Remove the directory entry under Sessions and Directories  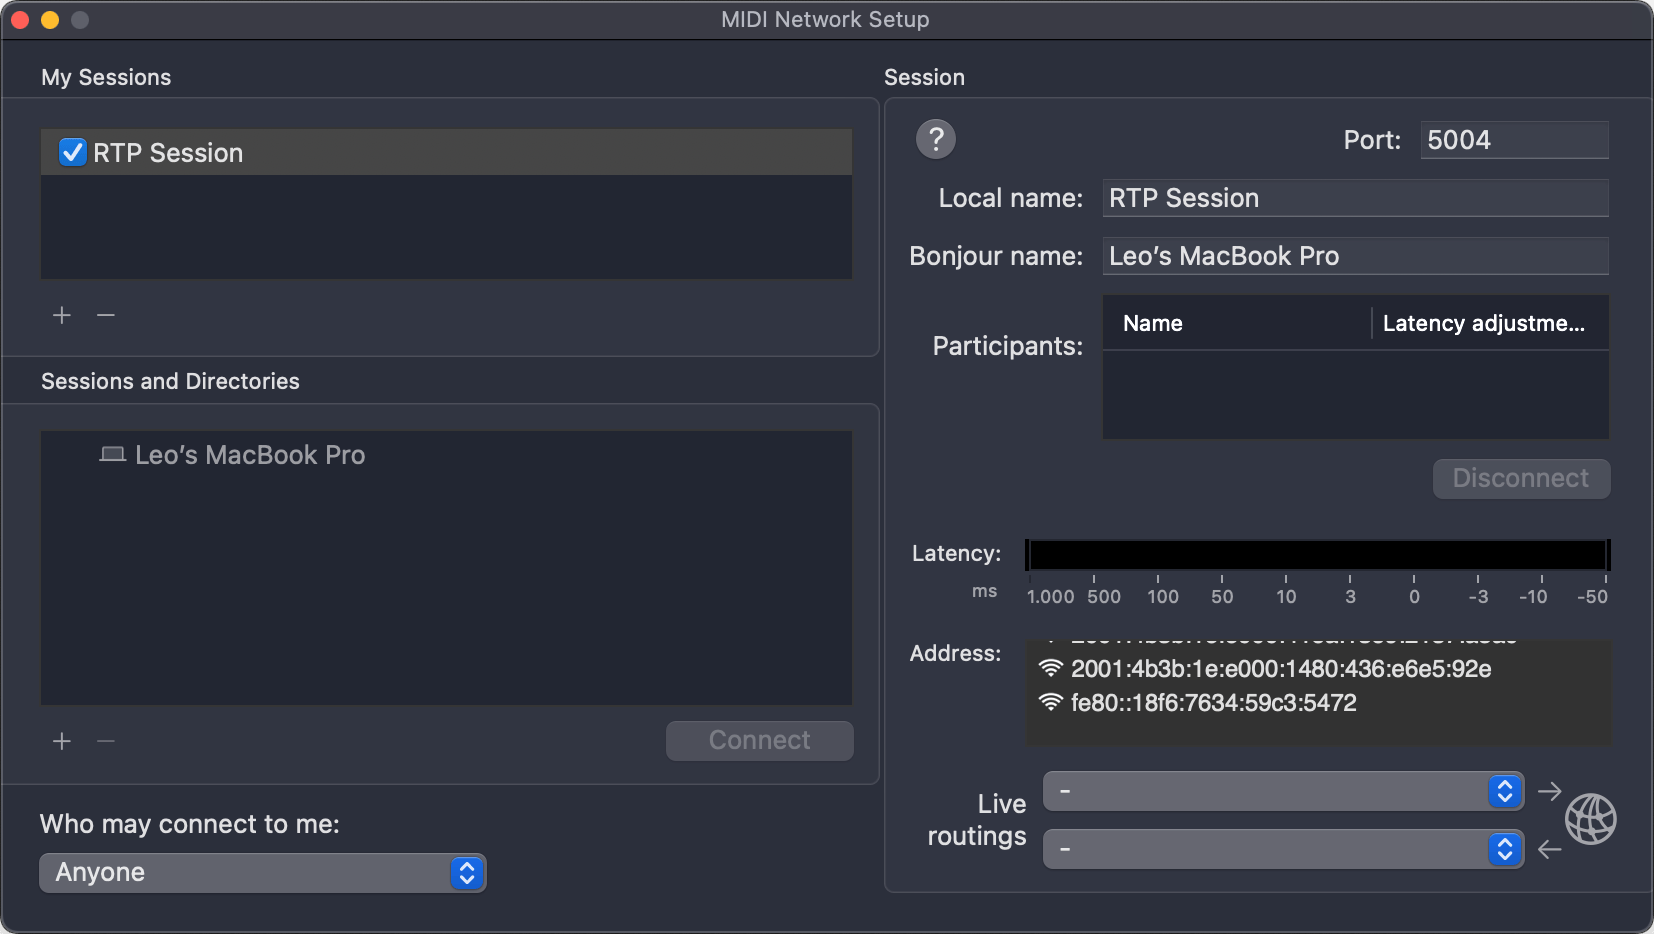tap(106, 741)
